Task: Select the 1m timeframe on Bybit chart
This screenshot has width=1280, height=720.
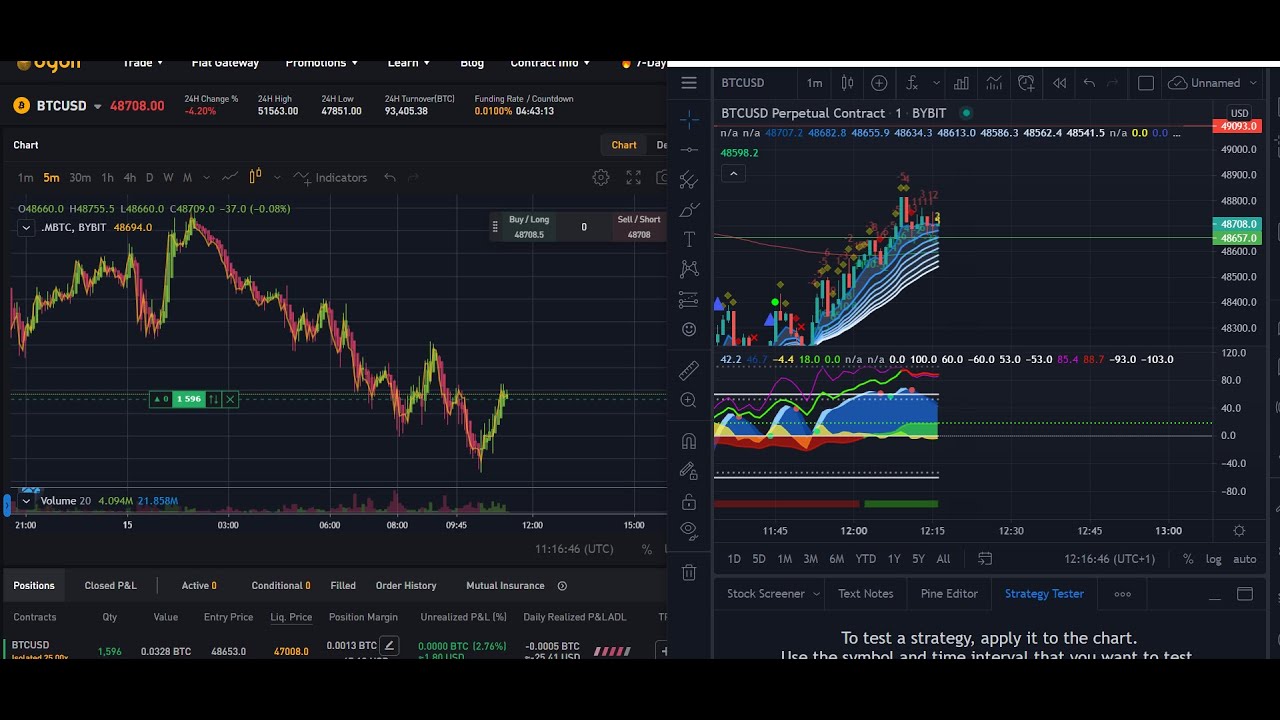Action: tap(25, 178)
